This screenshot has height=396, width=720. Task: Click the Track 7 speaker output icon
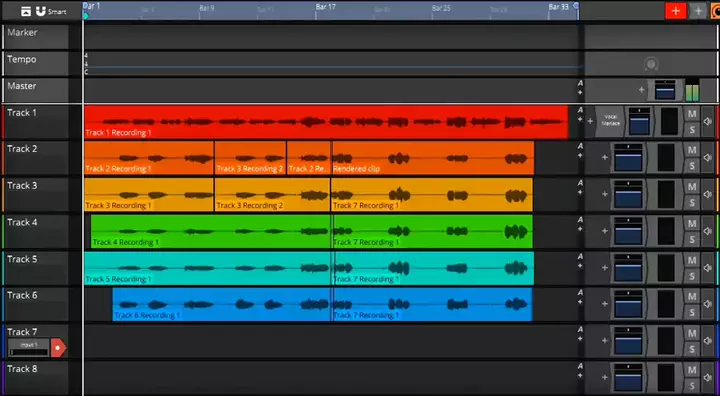click(x=708, y=341)
